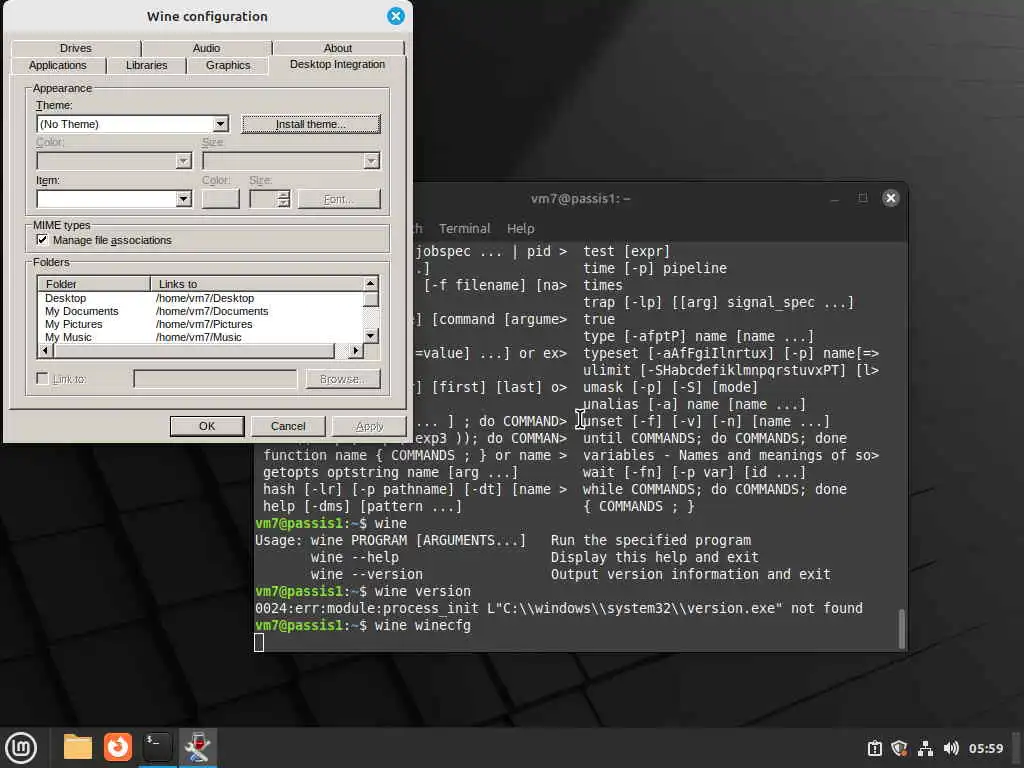Open the network connections tray icon
This screenshot has height=768, width=1024.
[x=925, y=748]
